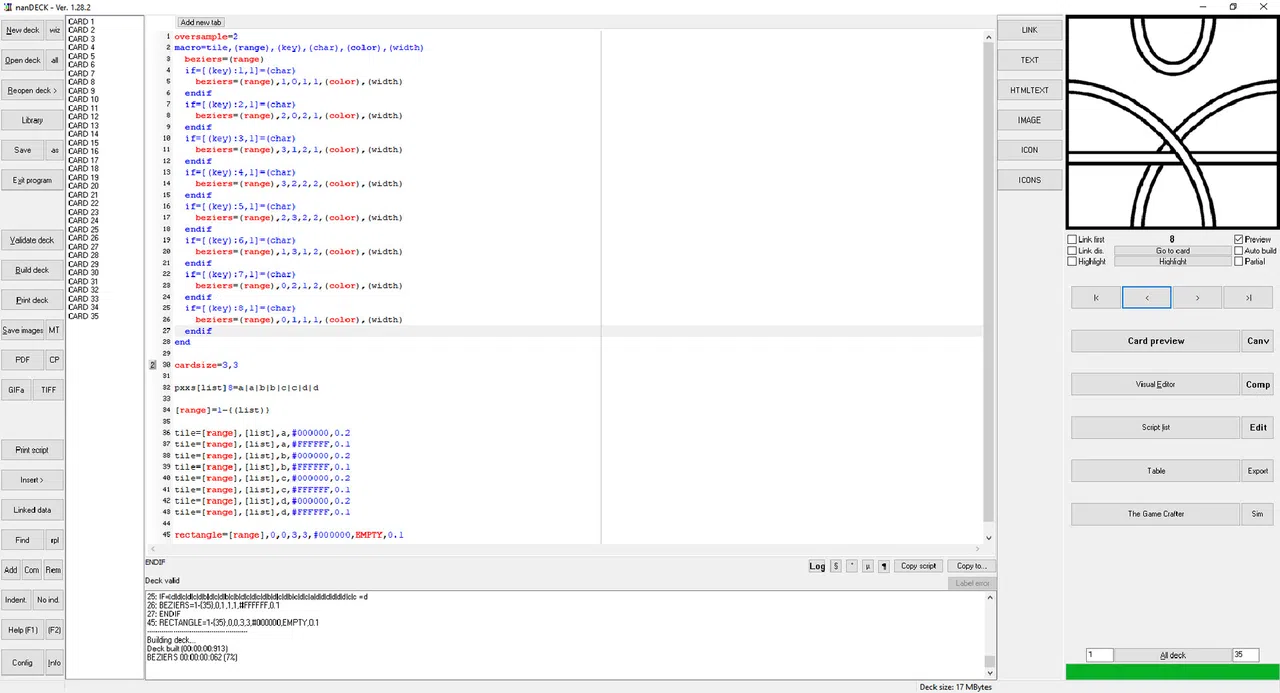Click the starting card number field '1'

[x=1099, y=655]
